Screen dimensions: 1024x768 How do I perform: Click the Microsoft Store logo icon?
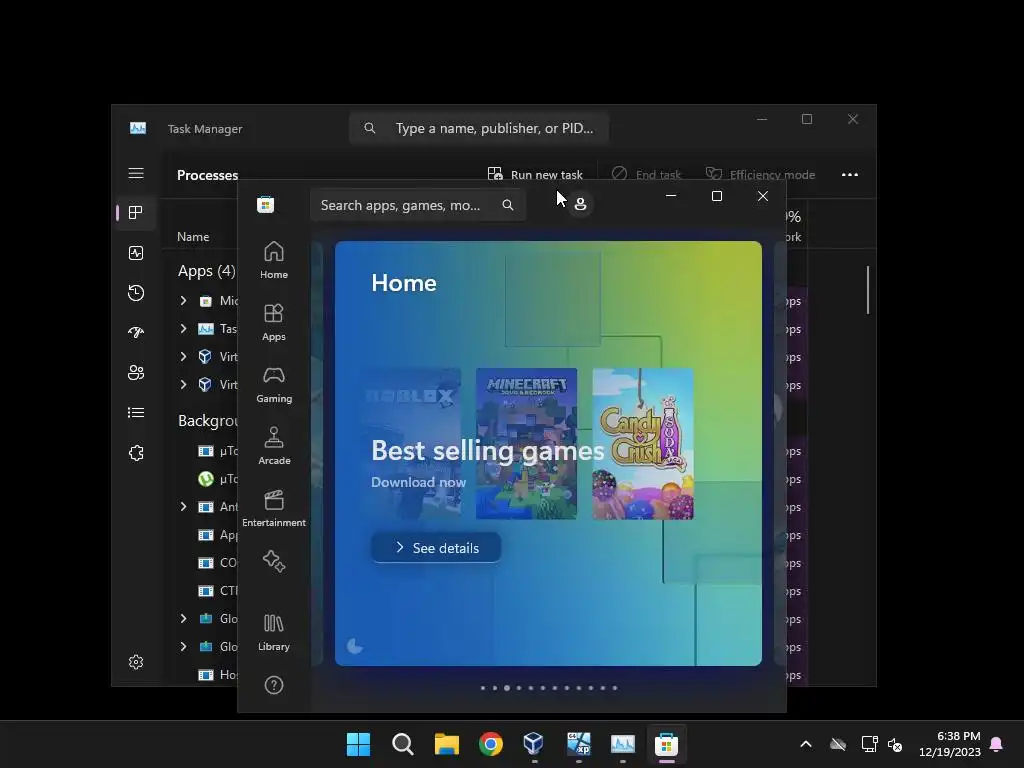click(x=265, y=205)
